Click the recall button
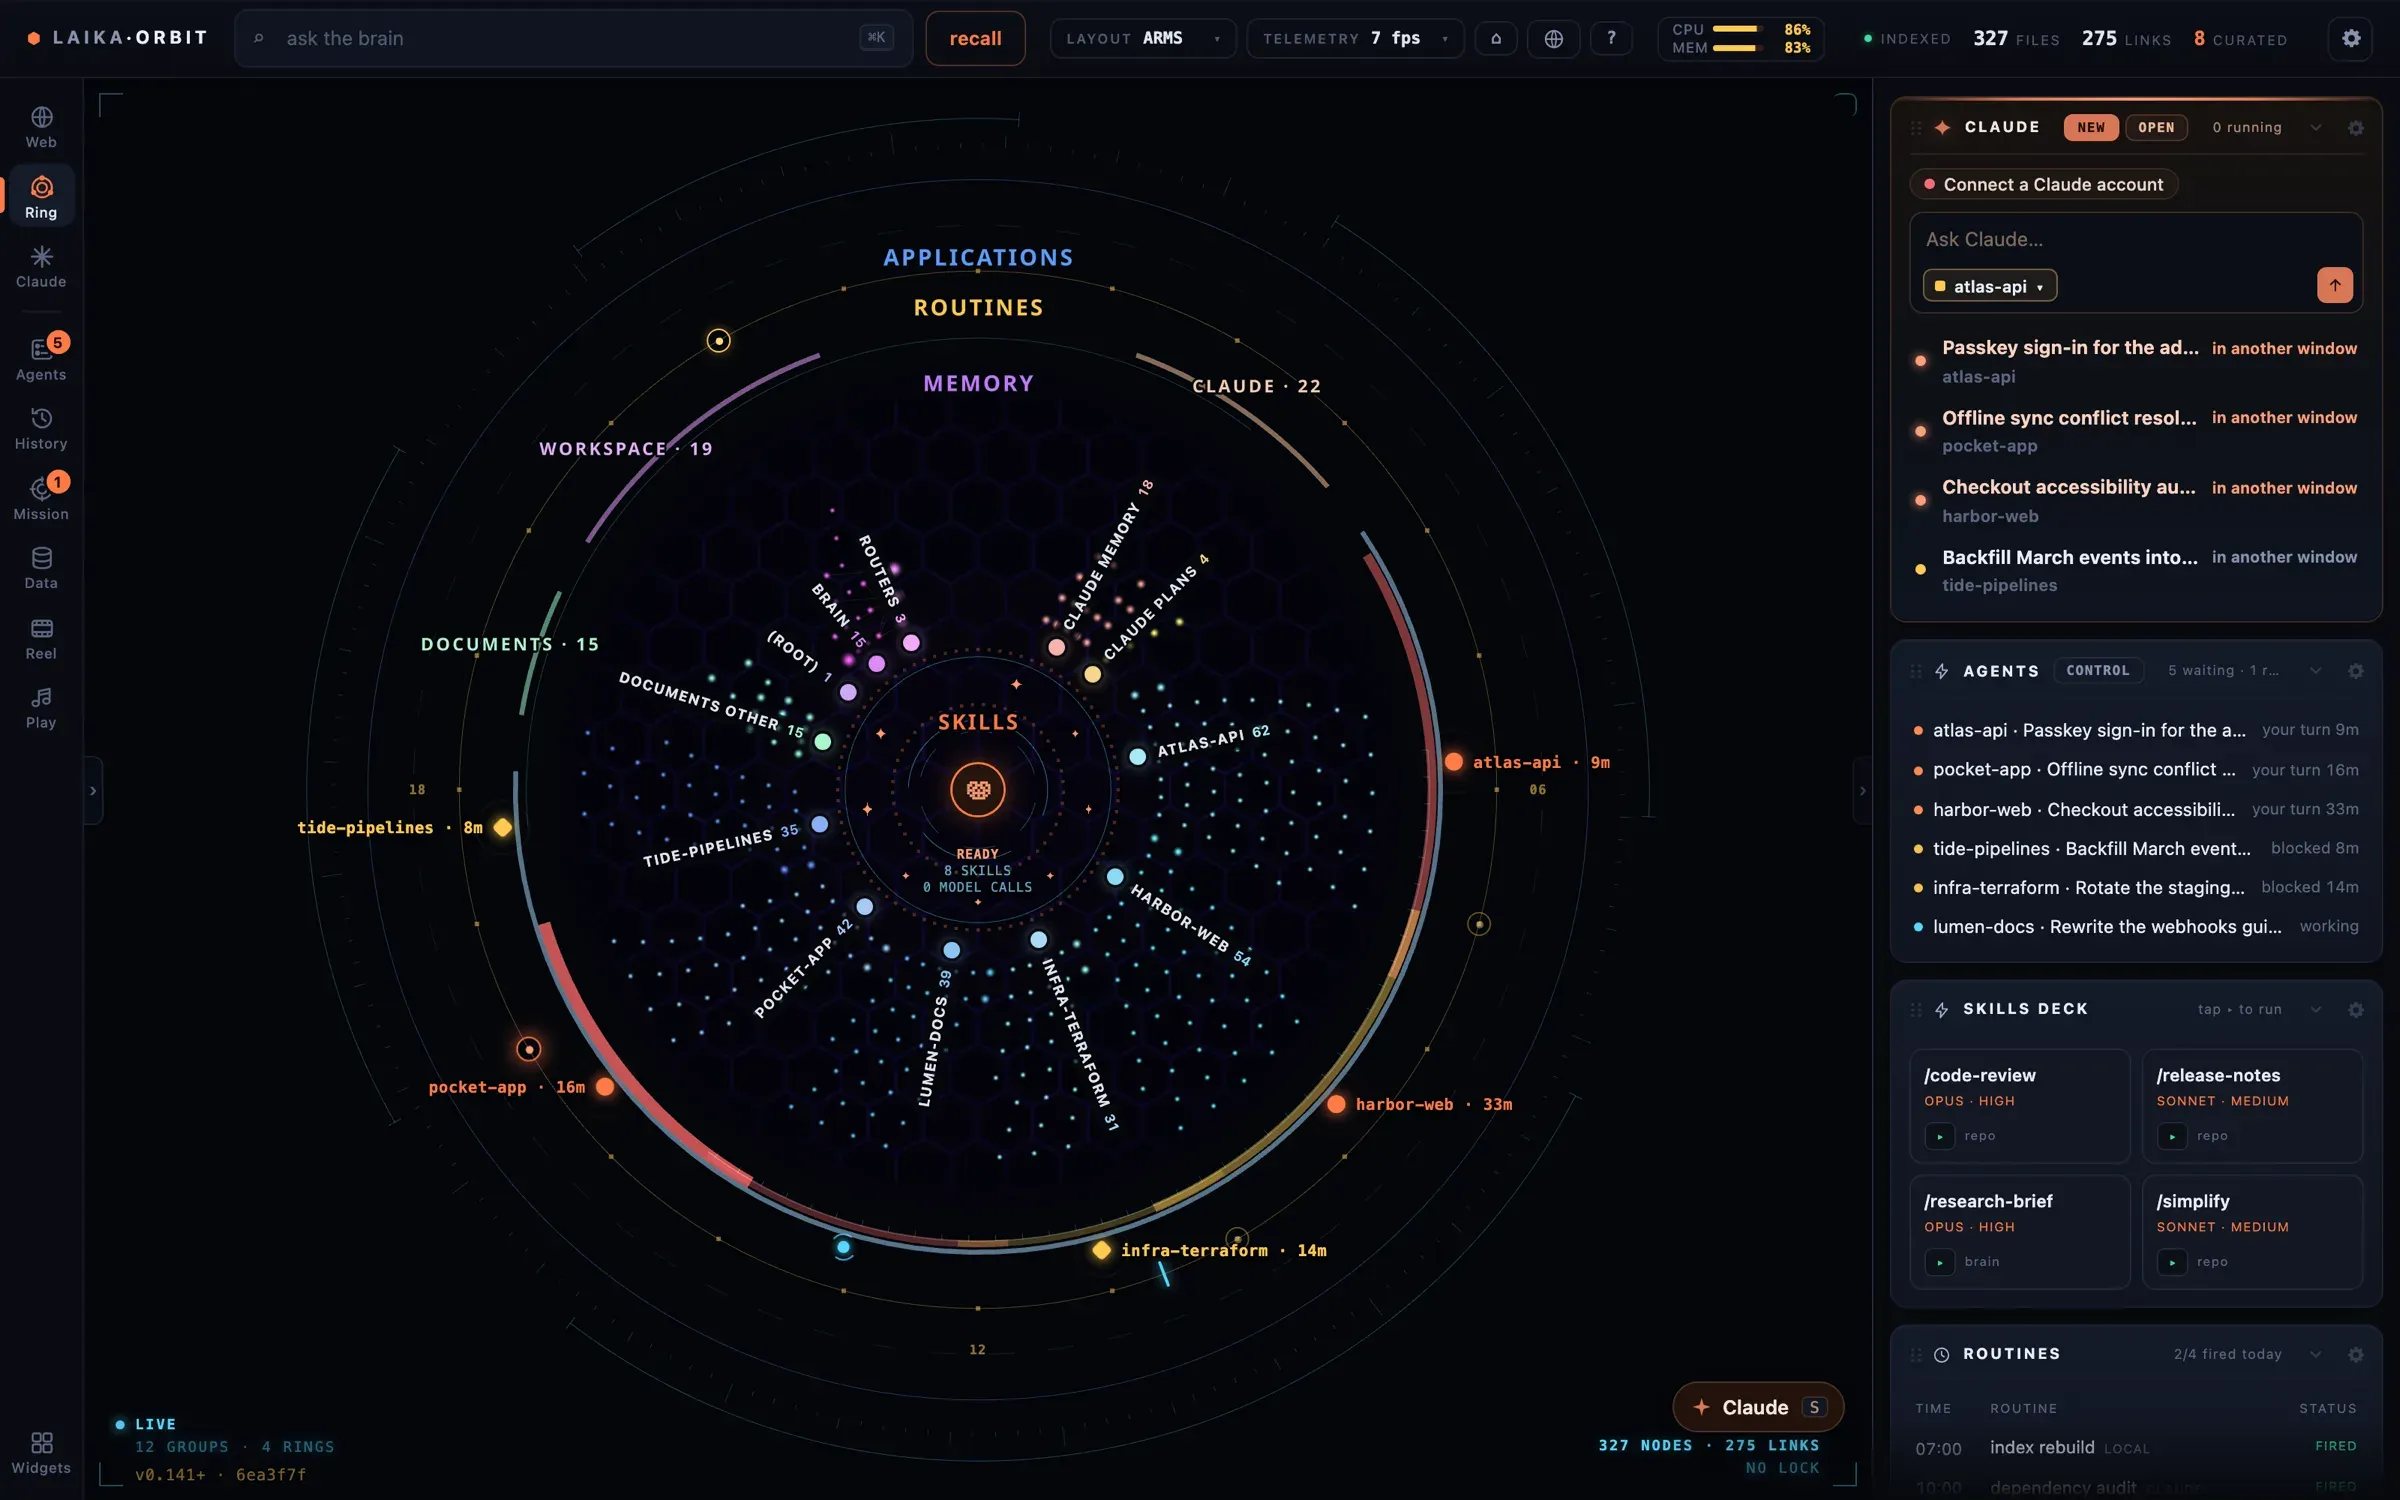Viewport: 2400px width, 1500px height. coord(975,39)
